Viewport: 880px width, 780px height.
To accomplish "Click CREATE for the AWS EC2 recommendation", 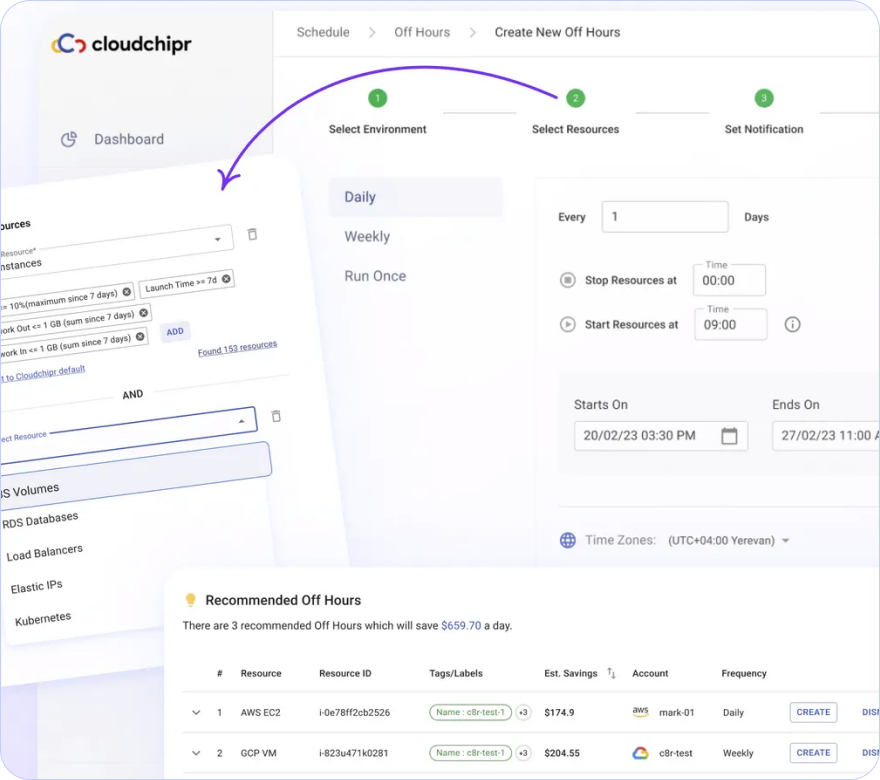I will pos(813,712).
